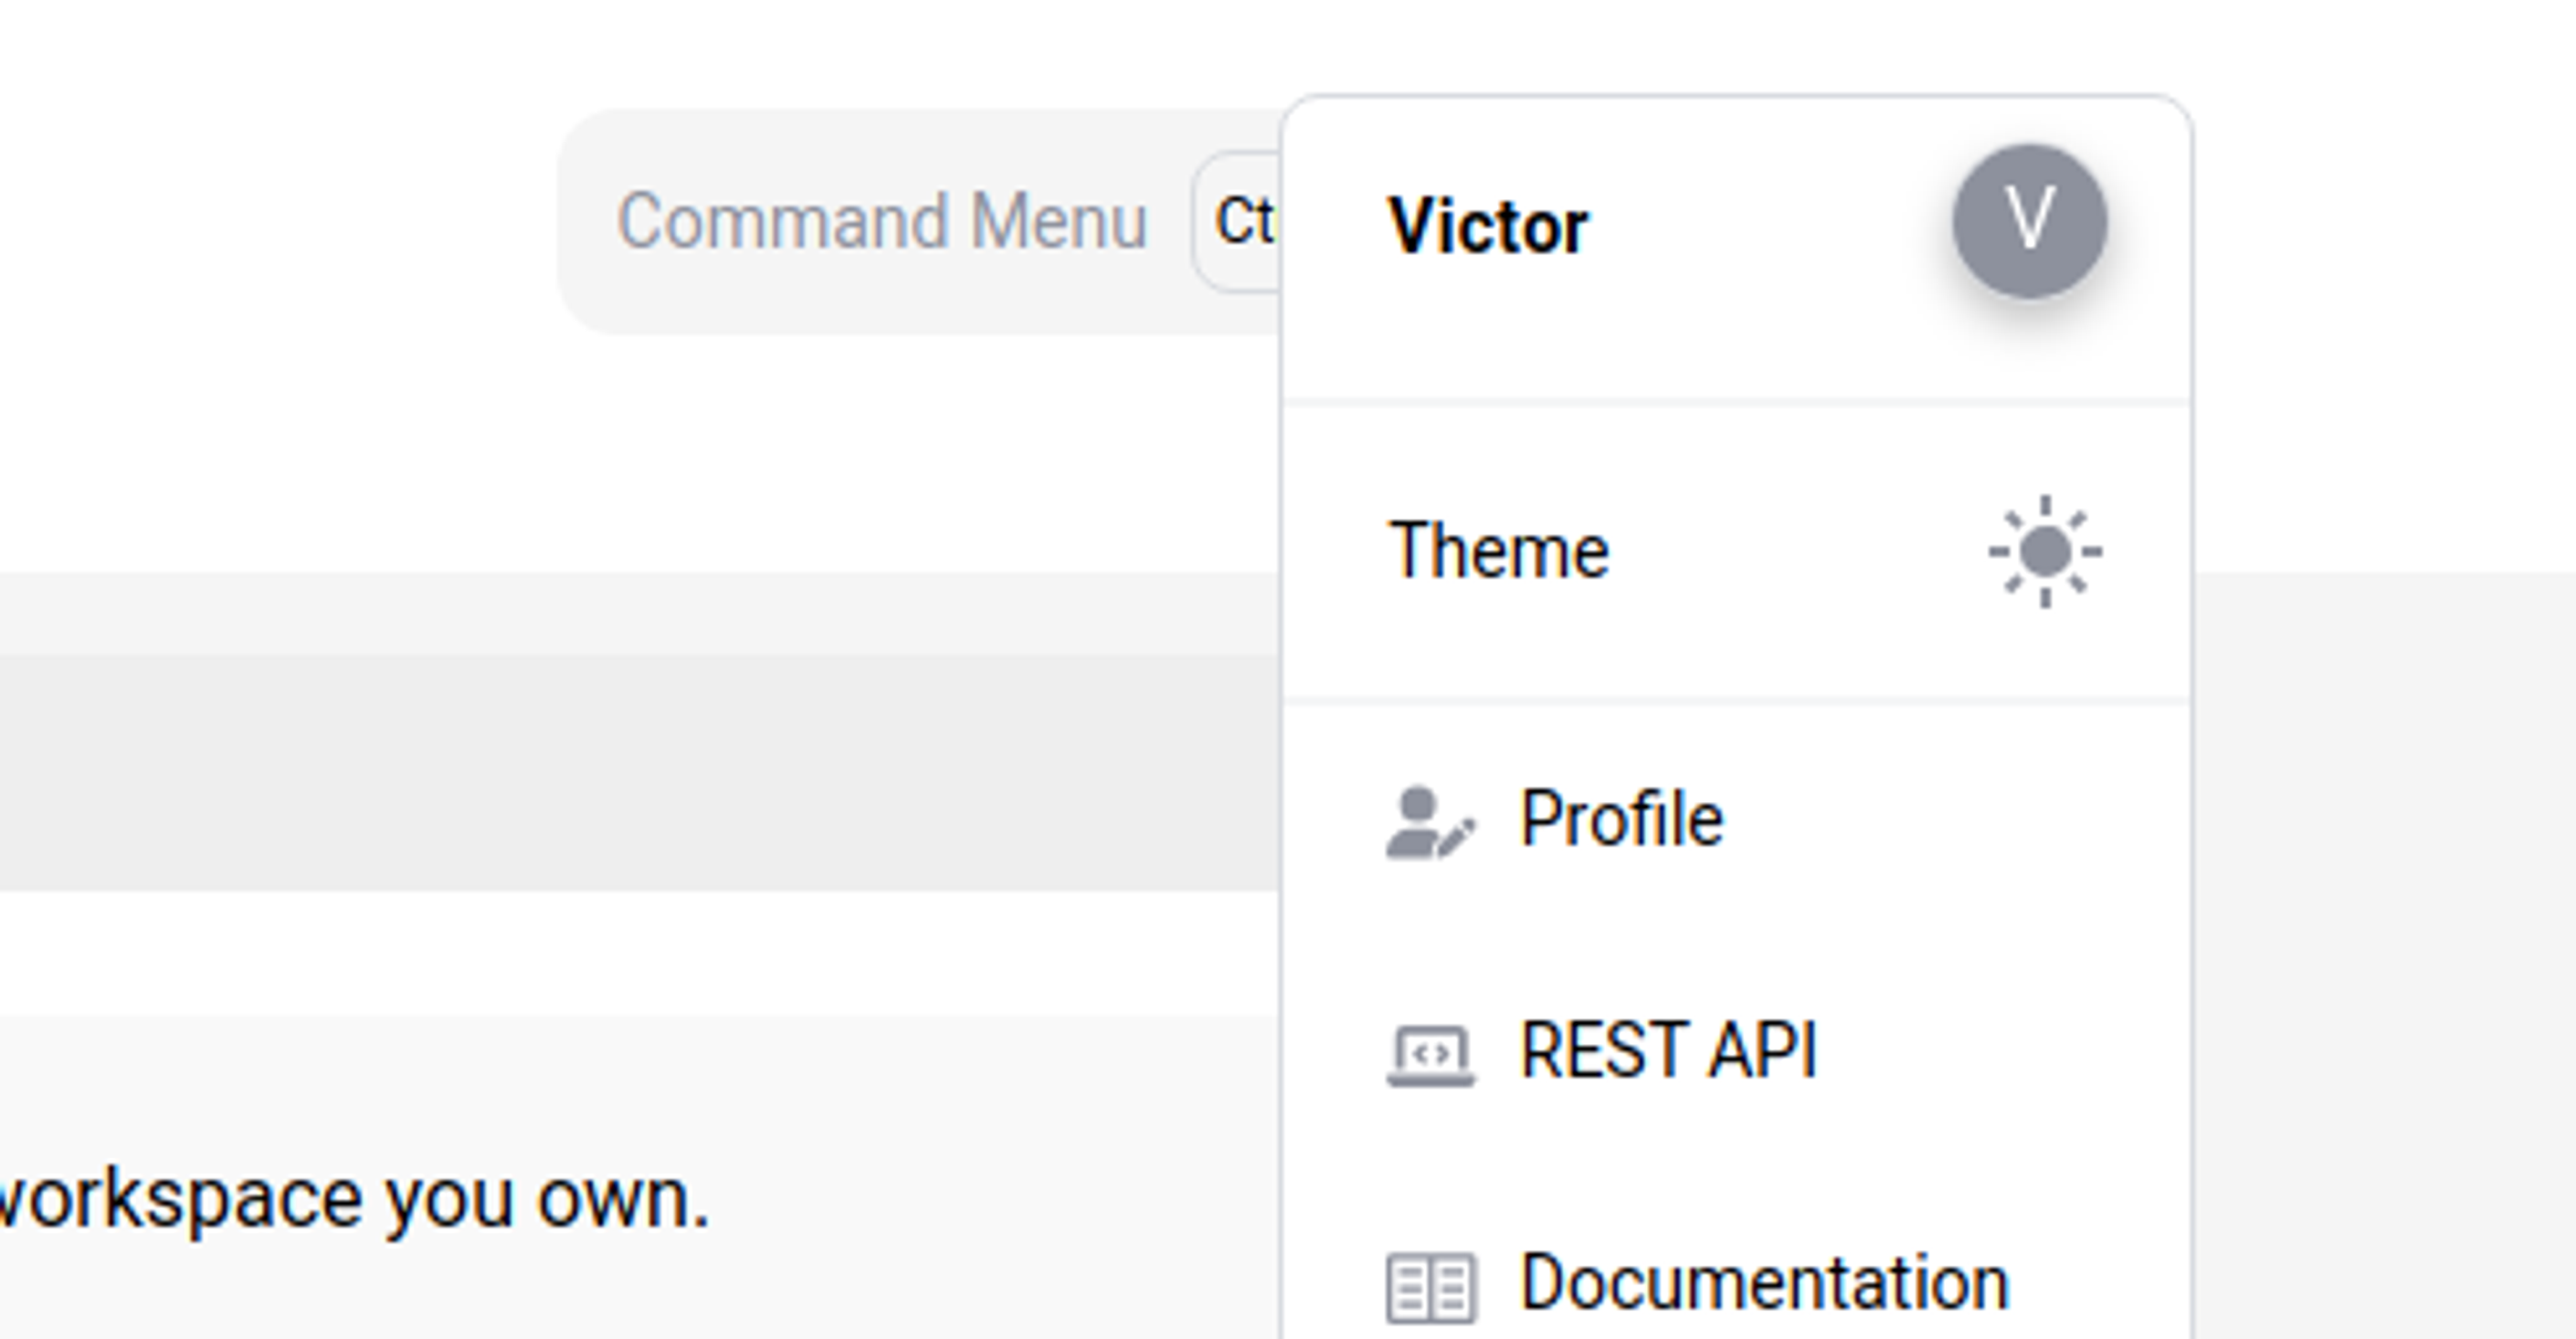Toggle the theme using the sun icon
This screenshot has width=2576, height=1339.
(x=2044, y=551)
